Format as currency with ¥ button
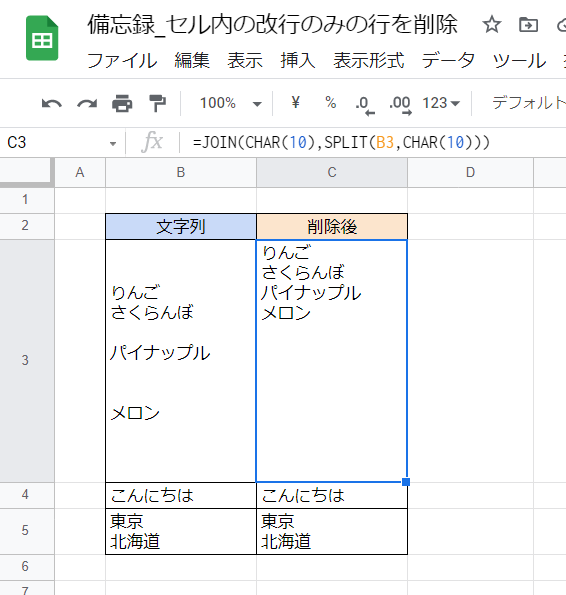 296,102
